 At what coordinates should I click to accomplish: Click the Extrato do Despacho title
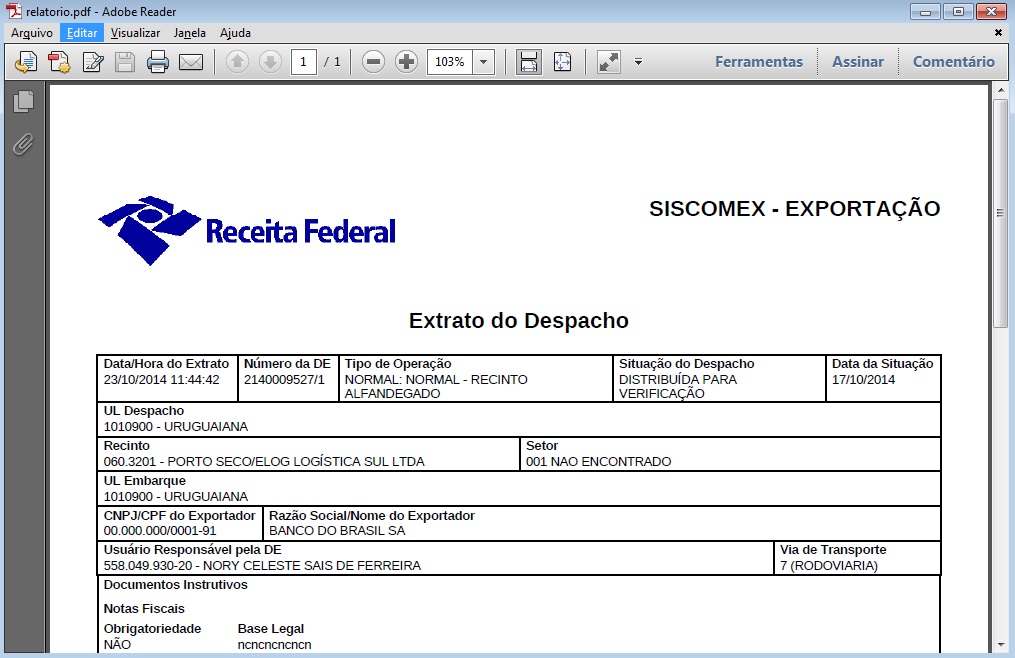[x=519, y=321]
